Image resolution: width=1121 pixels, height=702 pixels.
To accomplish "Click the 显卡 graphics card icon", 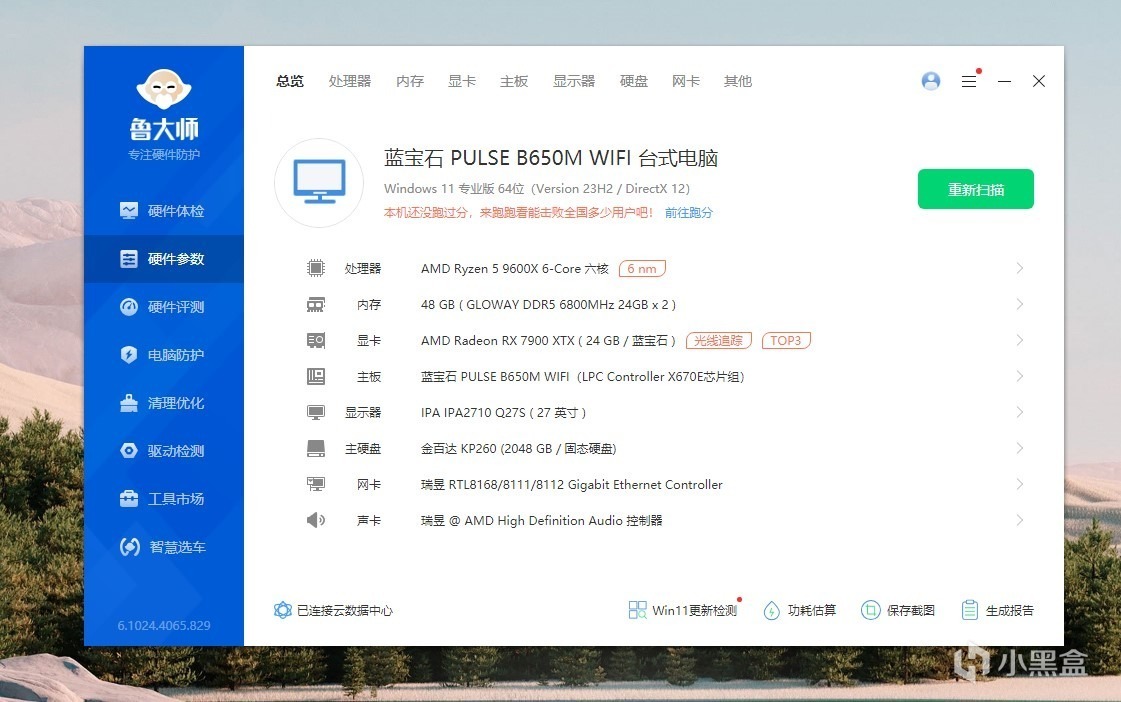I will pyautogui.click(x=315, y=340).
